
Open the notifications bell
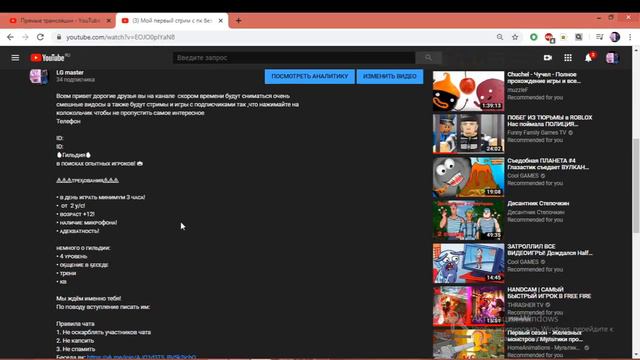(x=588, y=58)
